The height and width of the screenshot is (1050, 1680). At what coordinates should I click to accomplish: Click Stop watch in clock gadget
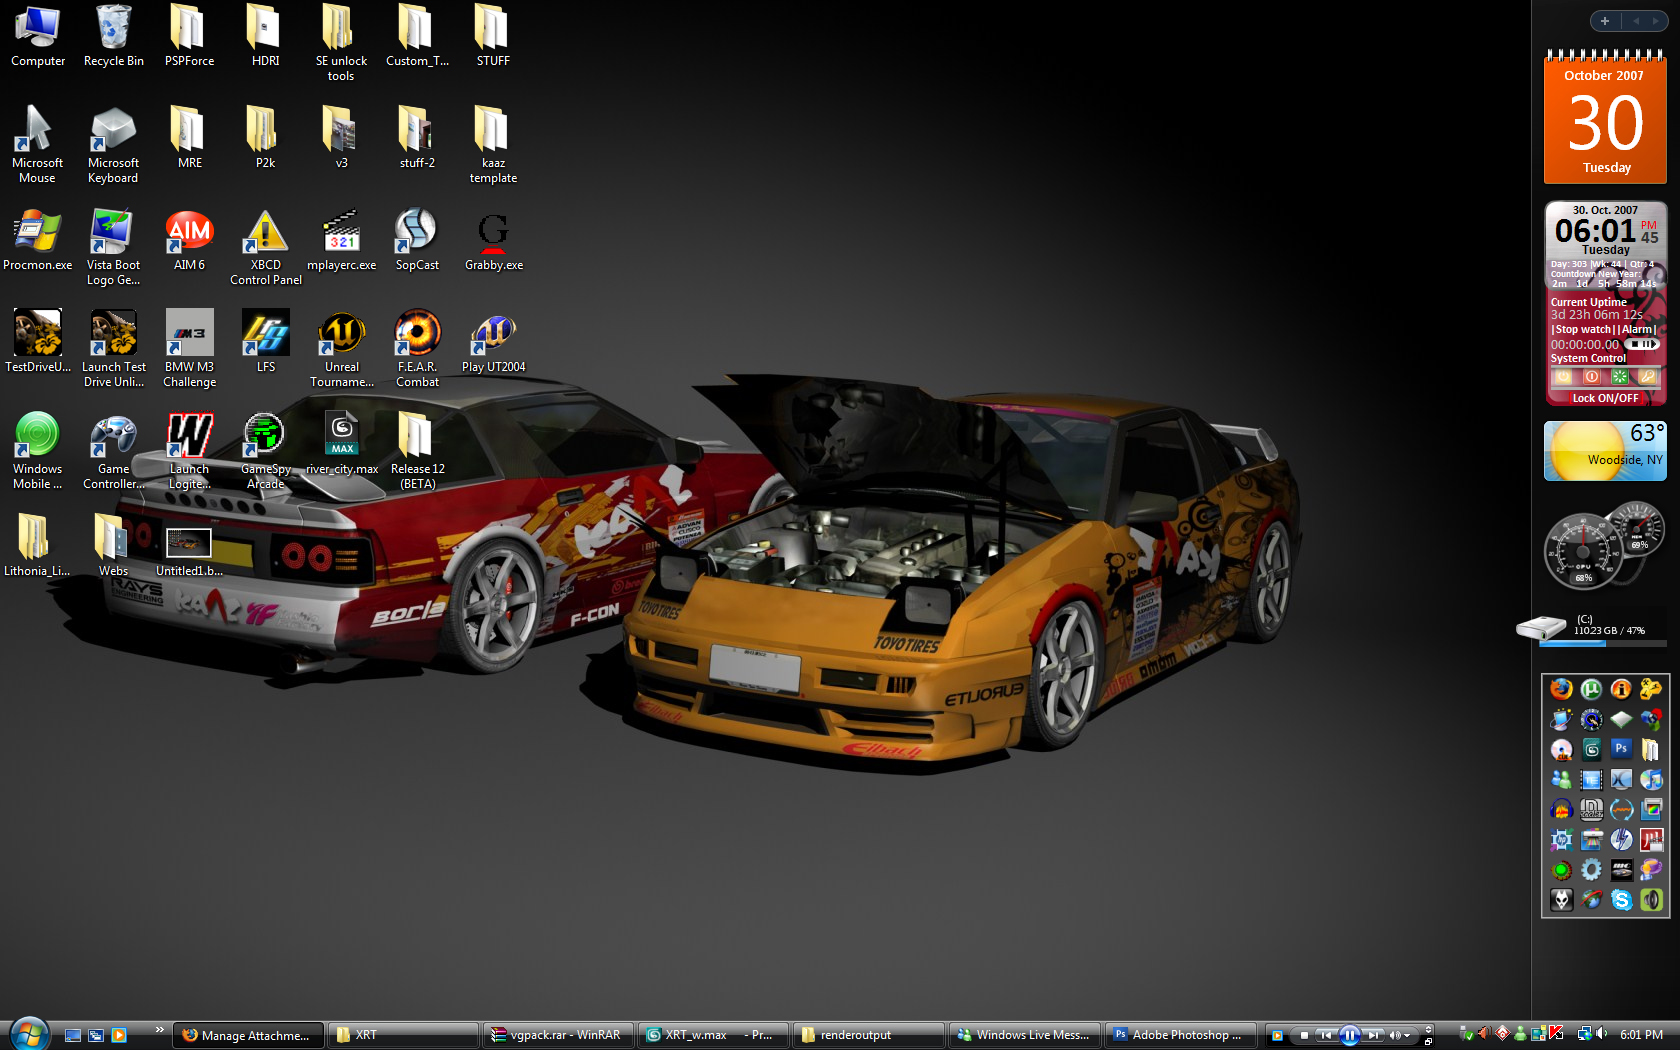[1583, 329]
